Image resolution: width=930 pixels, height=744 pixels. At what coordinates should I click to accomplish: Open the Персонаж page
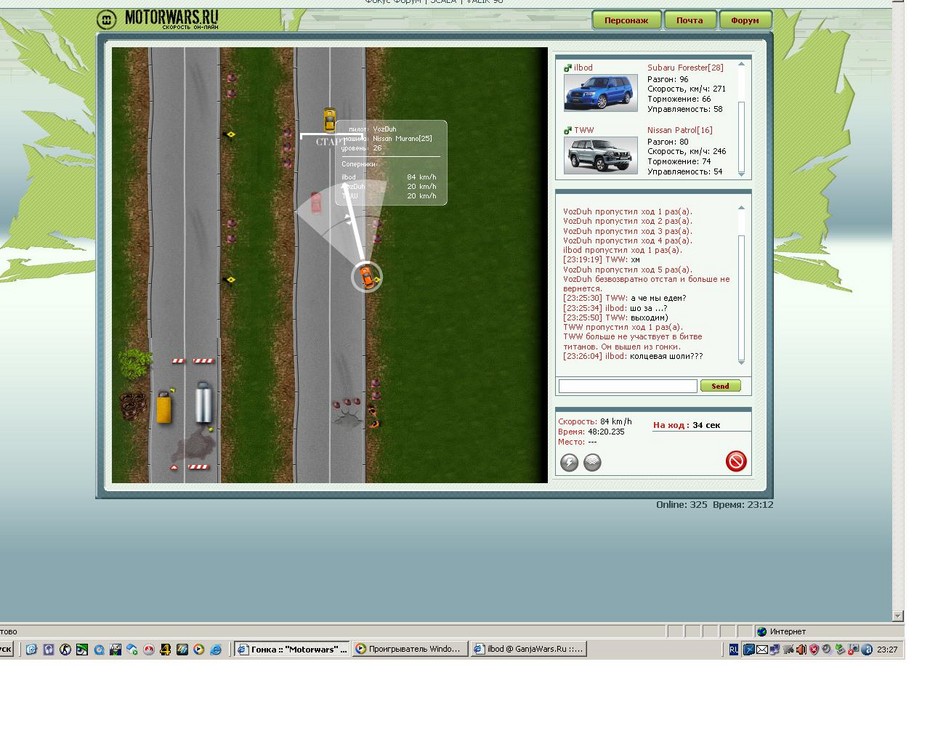click(x=626, y=20)
